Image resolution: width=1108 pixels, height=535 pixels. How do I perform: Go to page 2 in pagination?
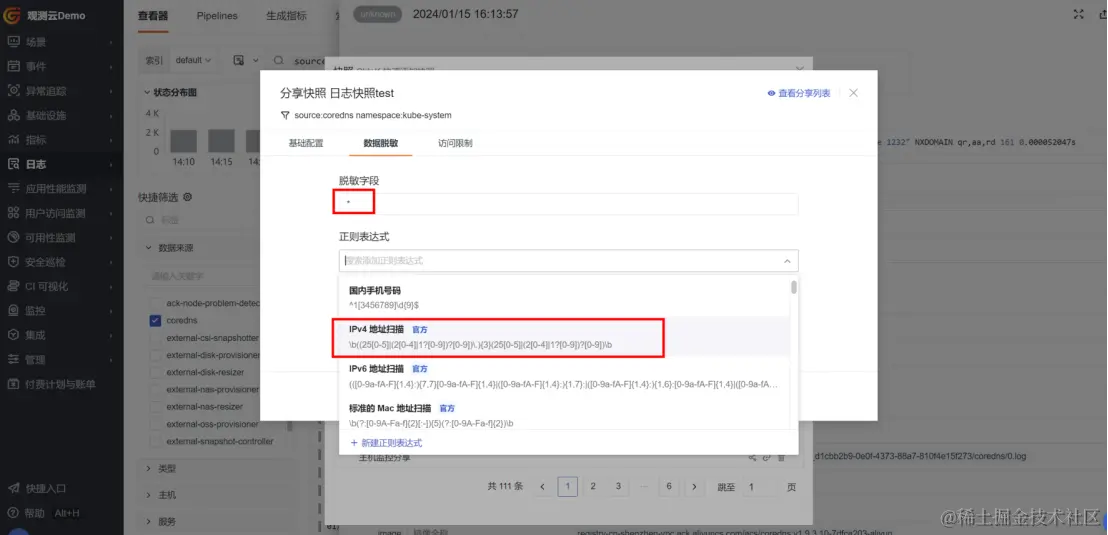593,486
